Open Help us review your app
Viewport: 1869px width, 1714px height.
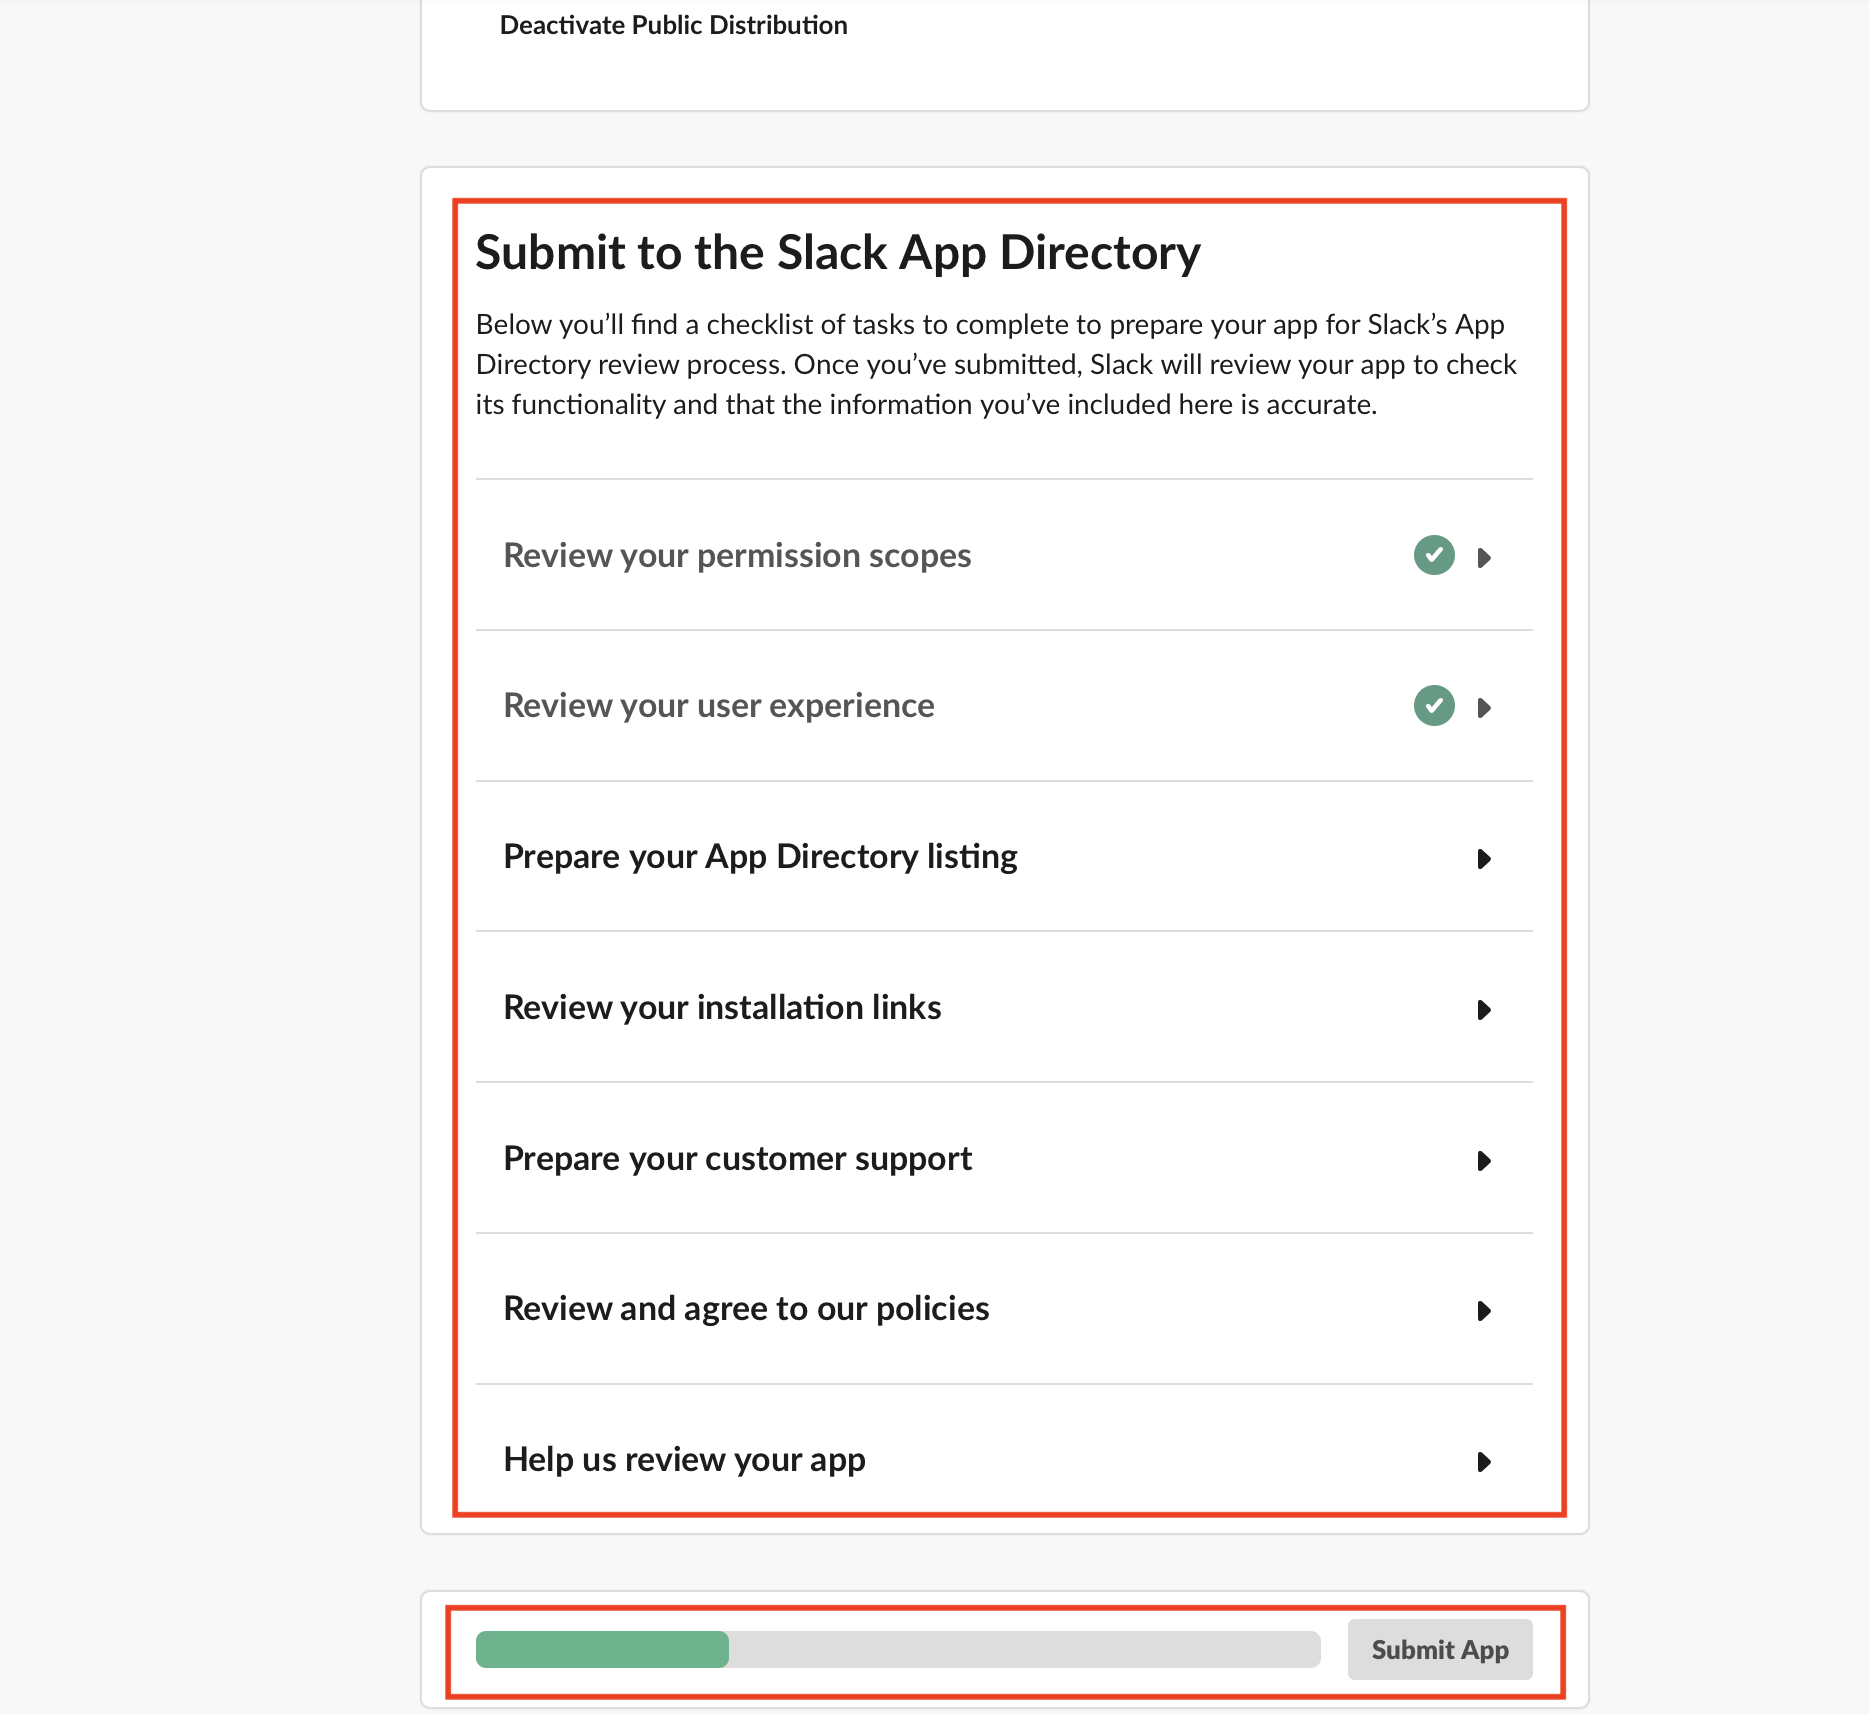(684, 1459)
